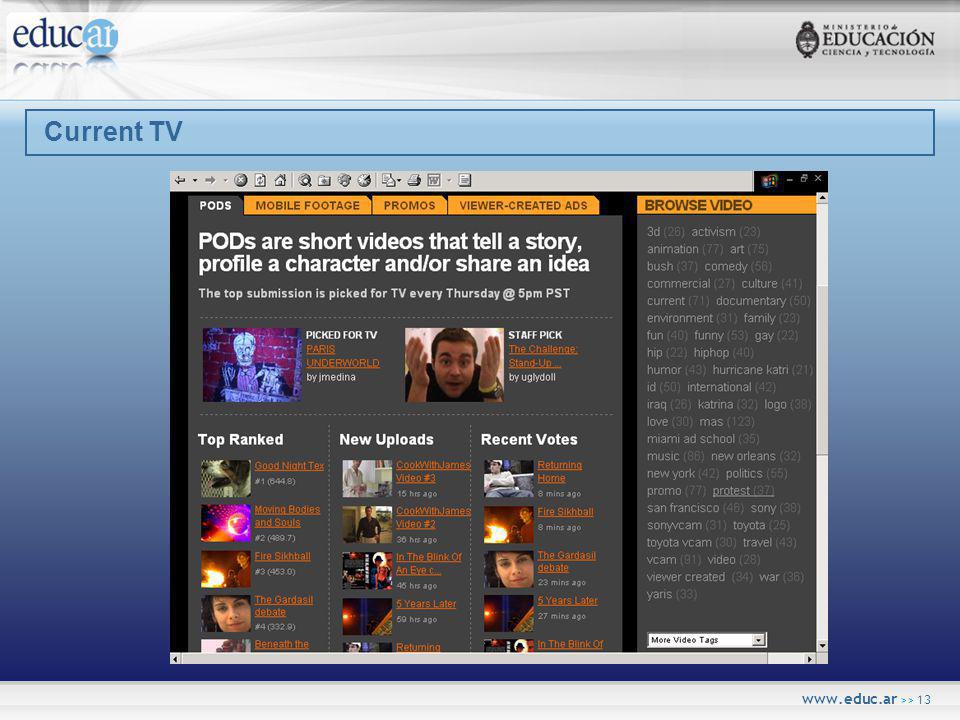The image size is (960, 720).
Task: Select the 'viewer created' video tag
Action: 686,577
